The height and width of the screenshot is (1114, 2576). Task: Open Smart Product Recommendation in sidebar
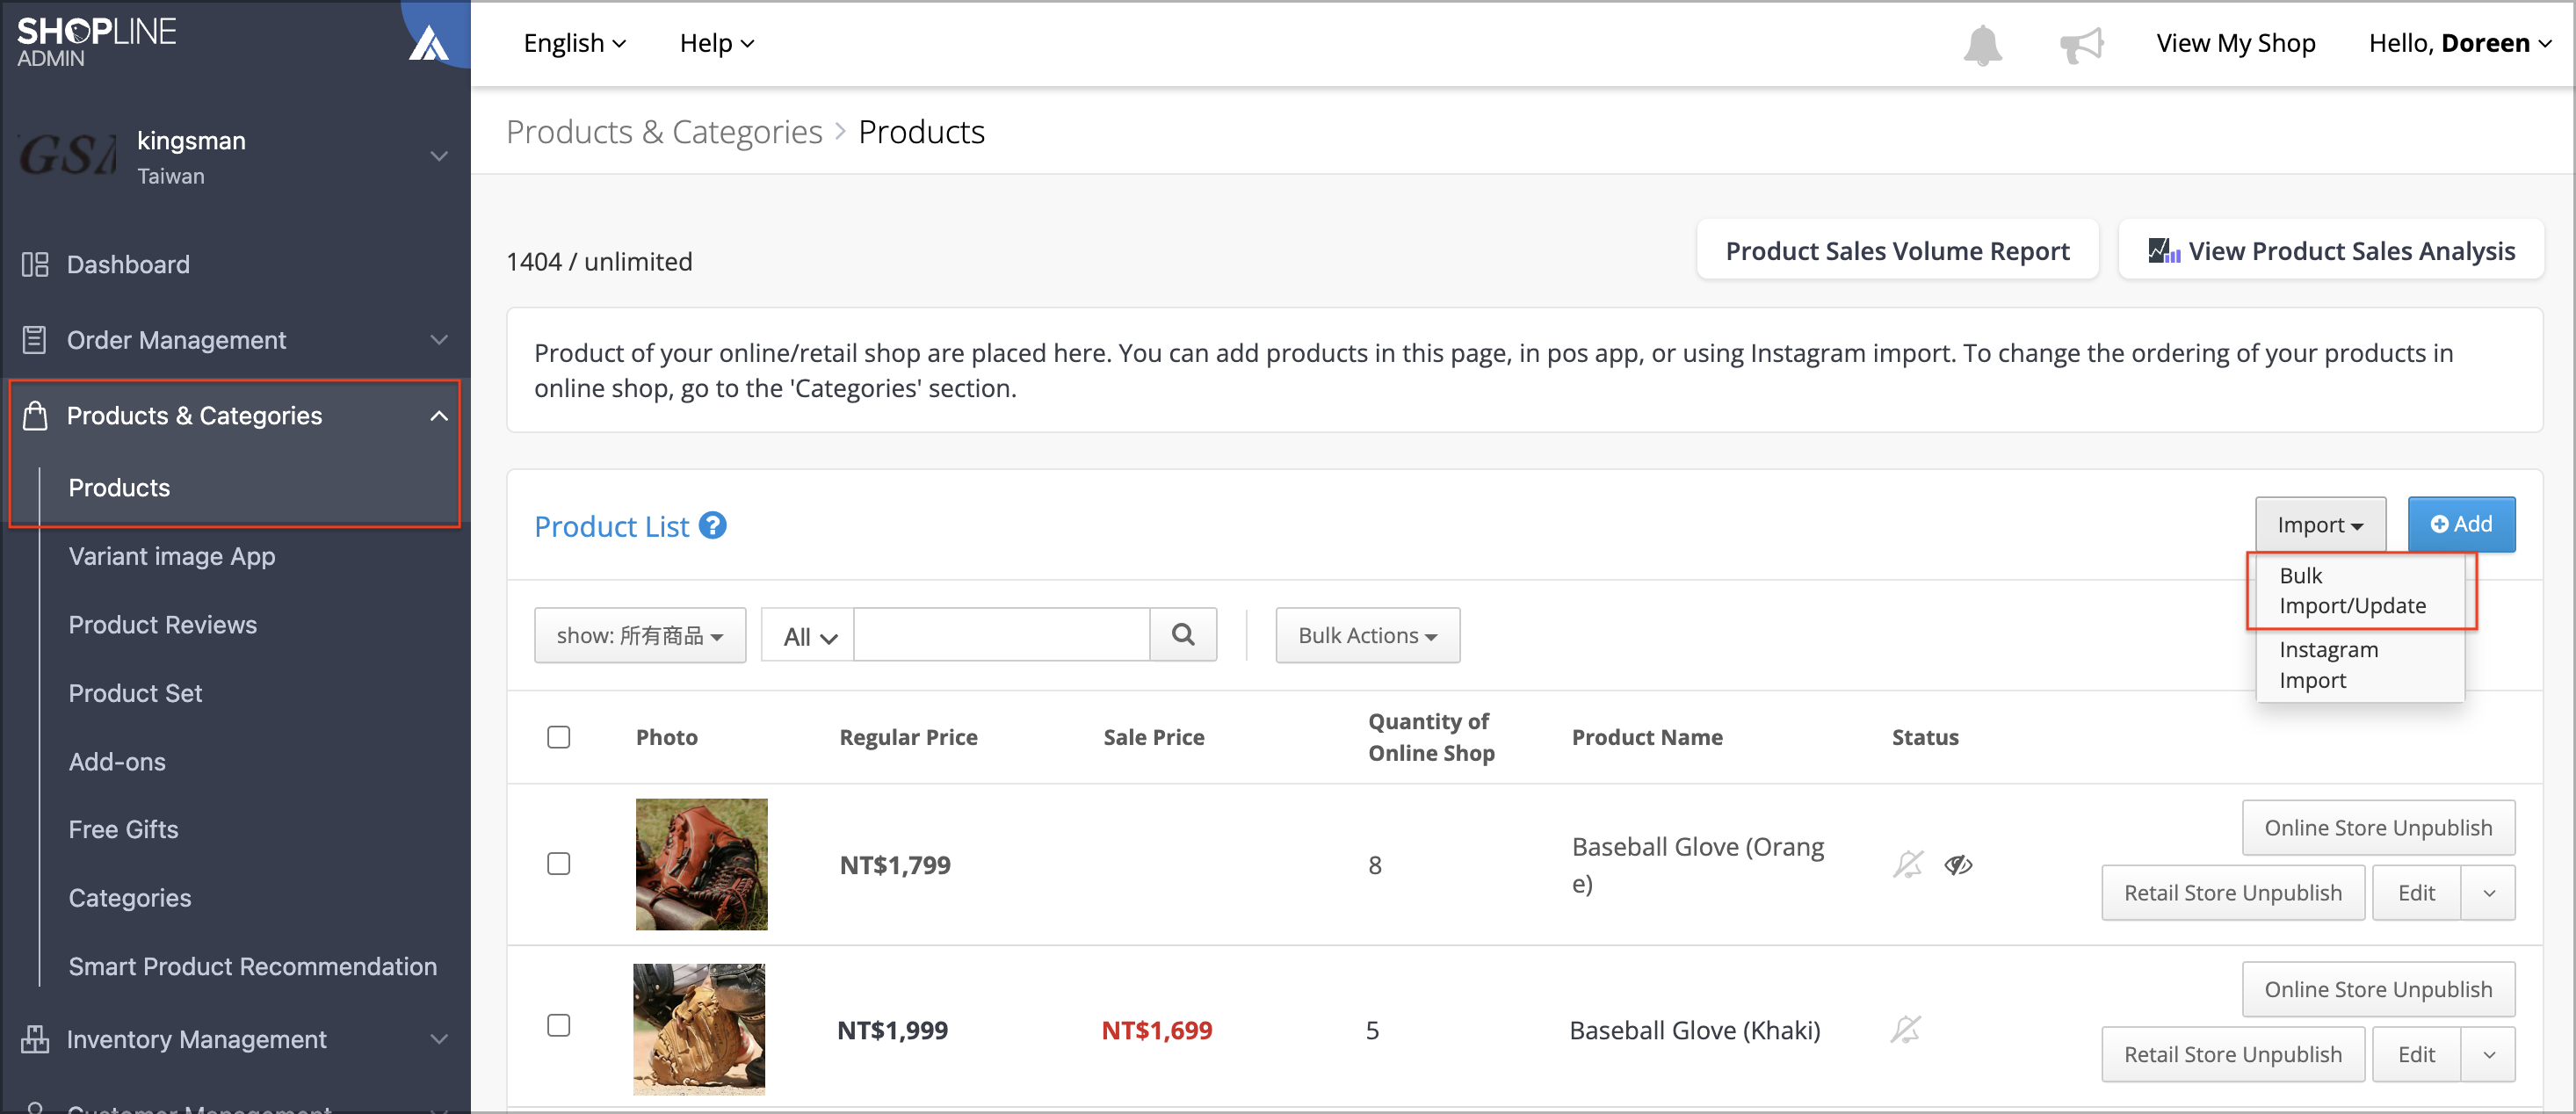pos(253,966)
